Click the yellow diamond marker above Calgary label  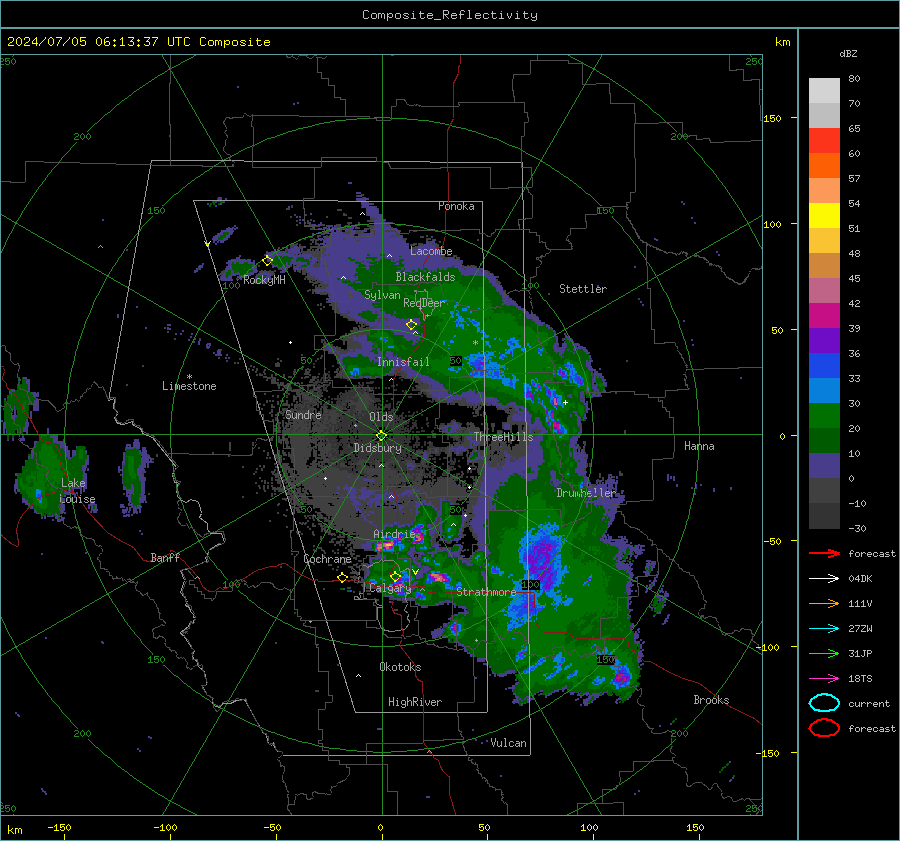pyautogui.click(x=395, y=576)
